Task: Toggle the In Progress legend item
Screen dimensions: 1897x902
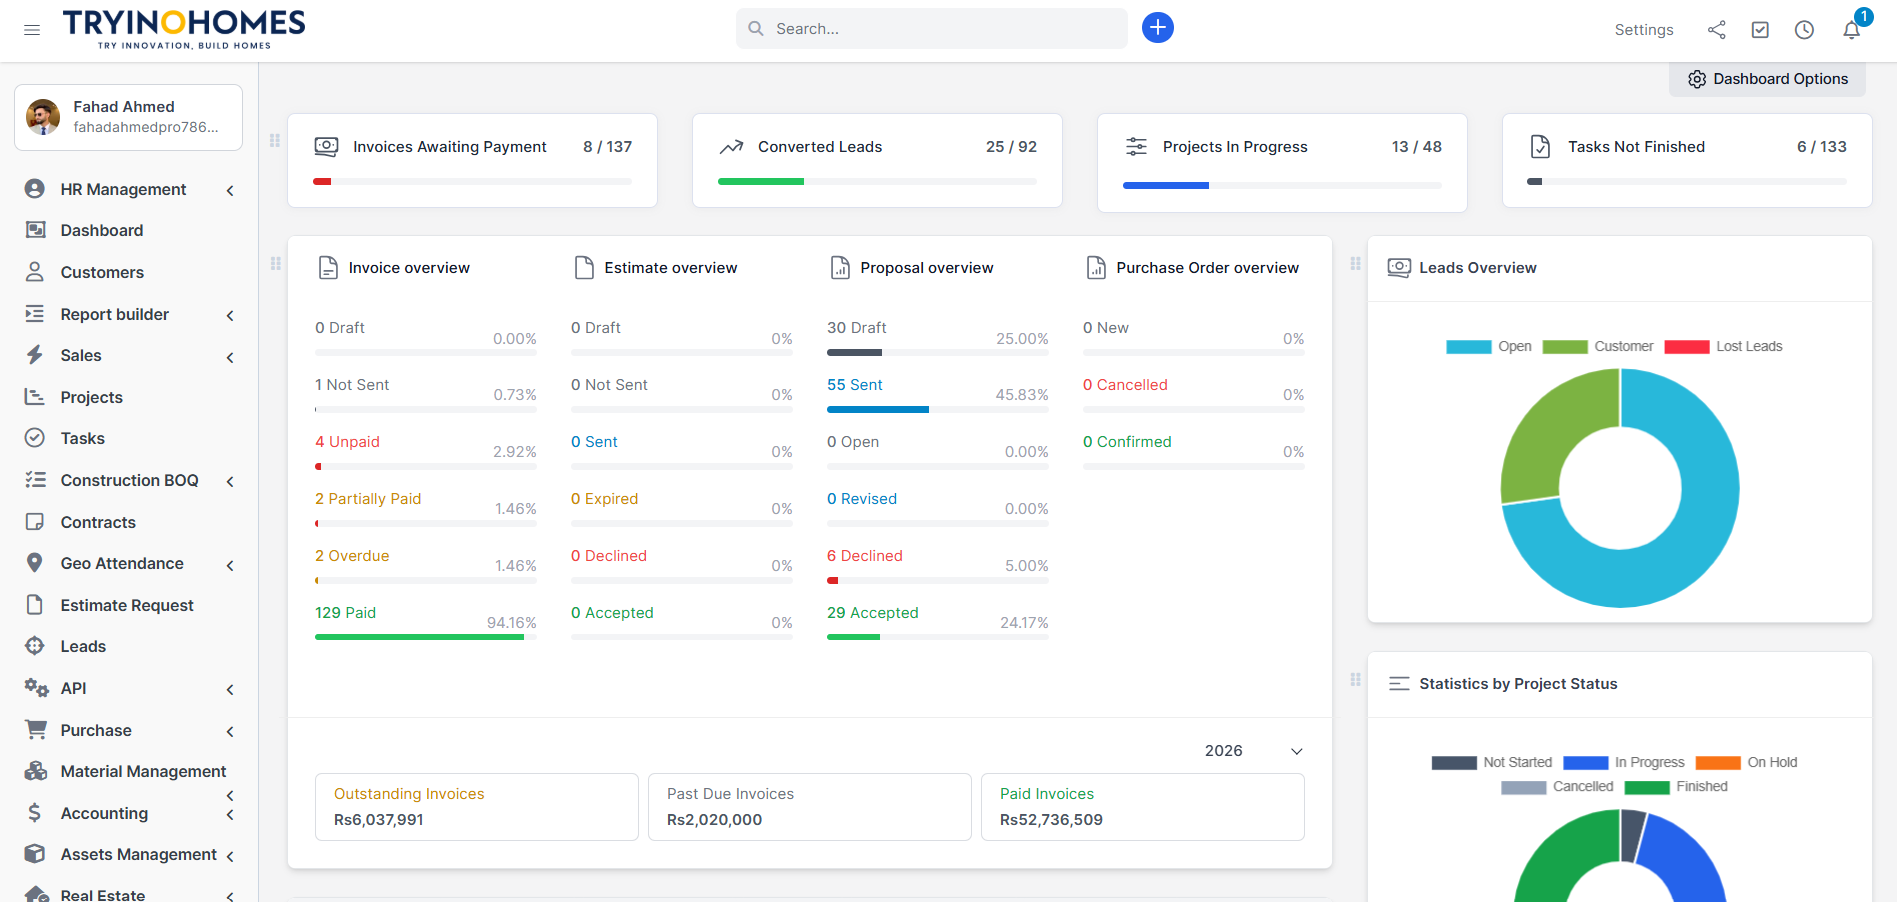Action: [1624, 763]
